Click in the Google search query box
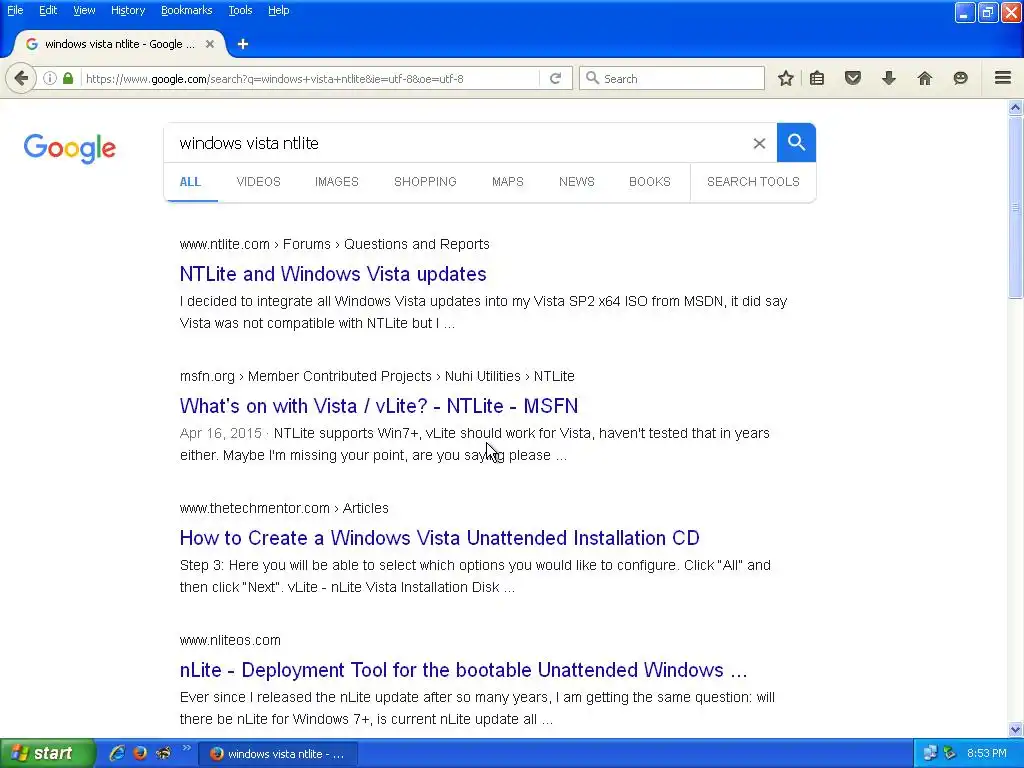This screenshot has width=1024, height=768. [457, 143]
